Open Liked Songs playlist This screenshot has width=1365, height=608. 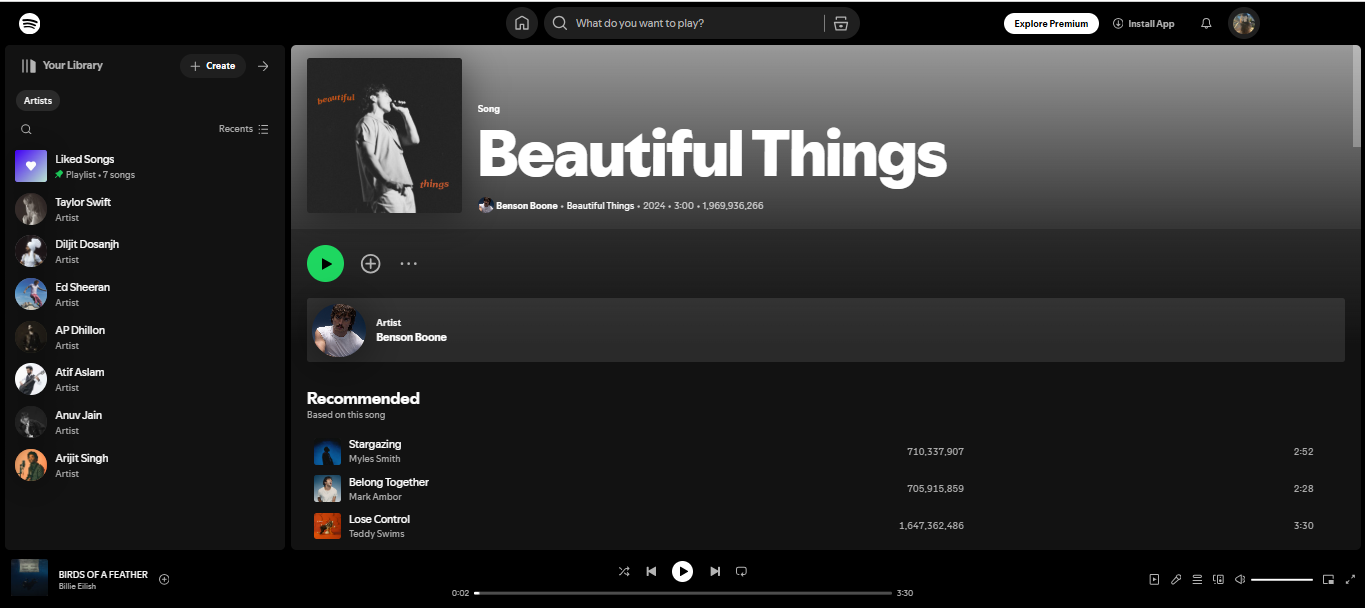click(x=145, y=166)
